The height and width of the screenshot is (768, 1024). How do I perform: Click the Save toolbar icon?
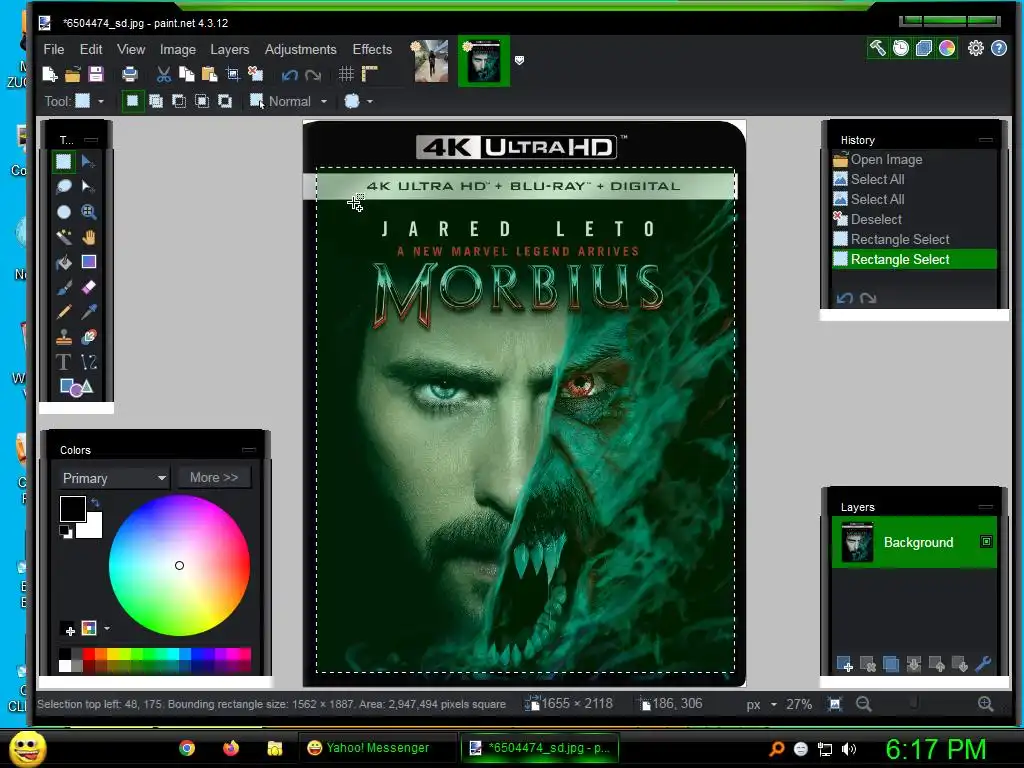click(96, 74)
